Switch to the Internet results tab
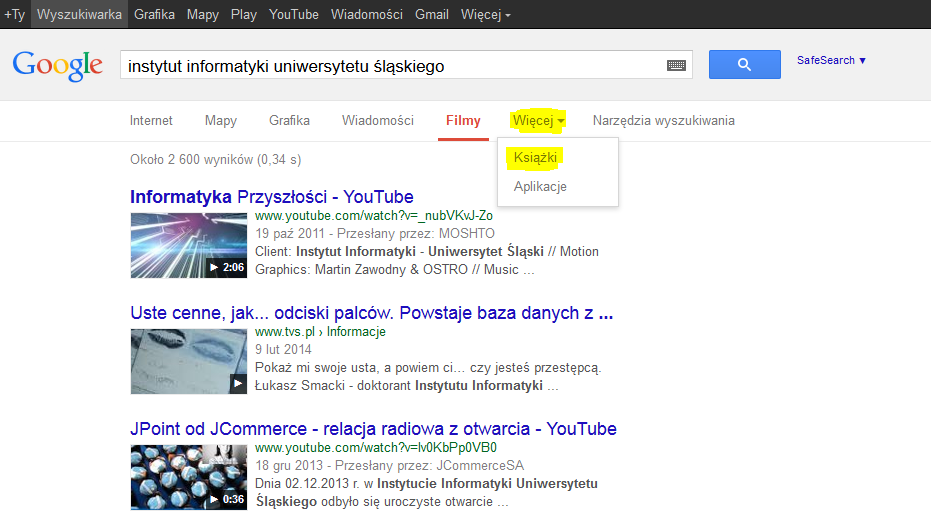The width and height of the screenshot is (931, 532). click(x=151, y=121)
